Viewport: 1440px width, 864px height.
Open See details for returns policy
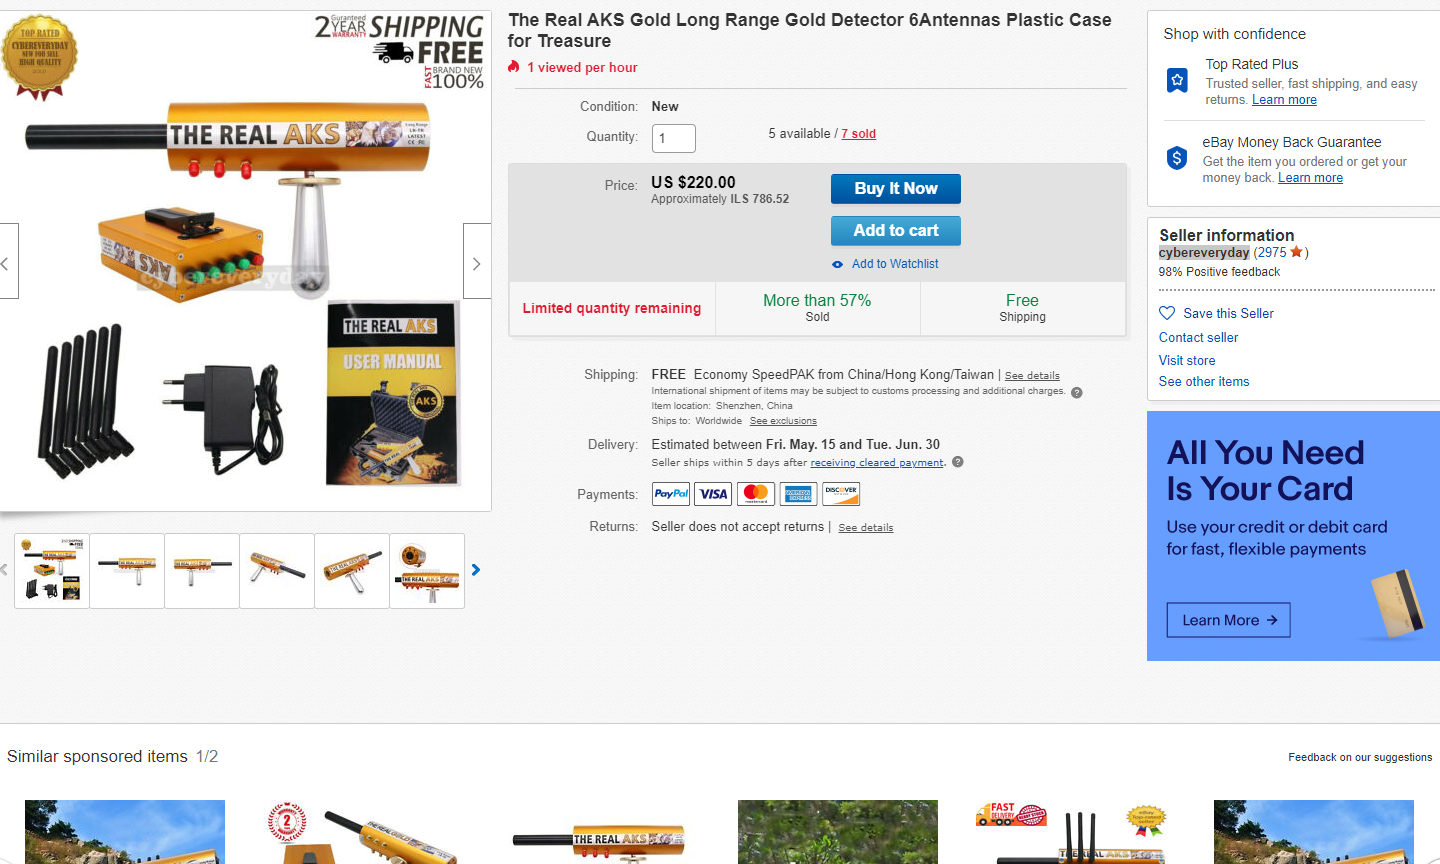coord(866,528)
